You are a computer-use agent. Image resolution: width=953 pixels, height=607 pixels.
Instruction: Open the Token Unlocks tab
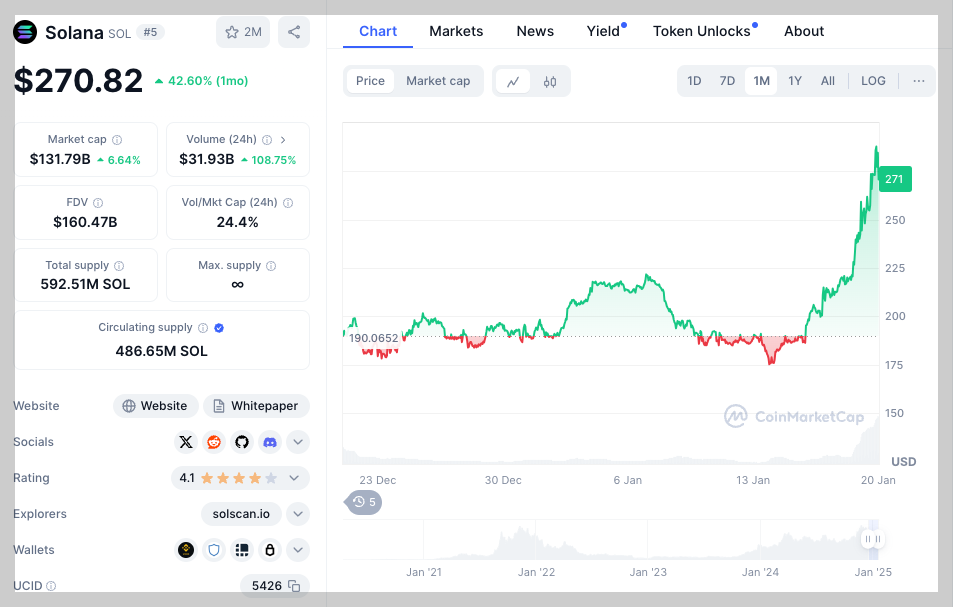click(x=702, y=32)
